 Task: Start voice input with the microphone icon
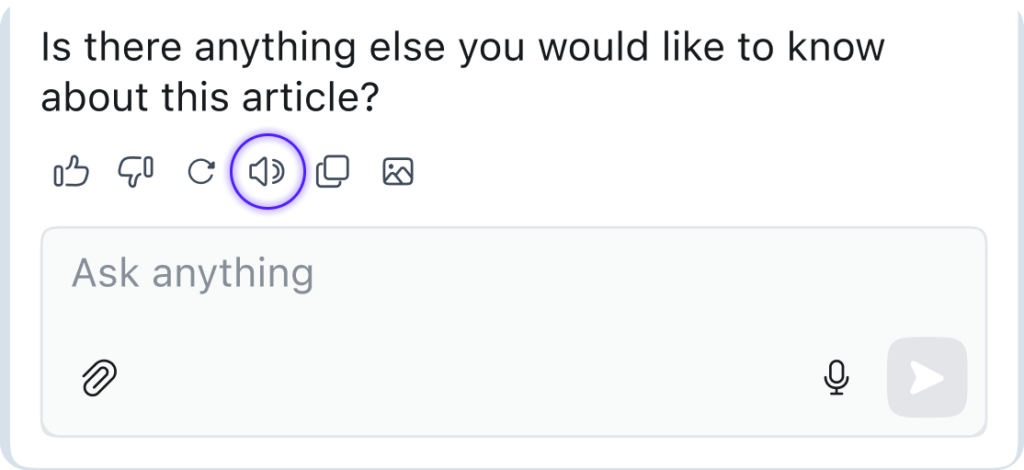click(x=837, y=377)
